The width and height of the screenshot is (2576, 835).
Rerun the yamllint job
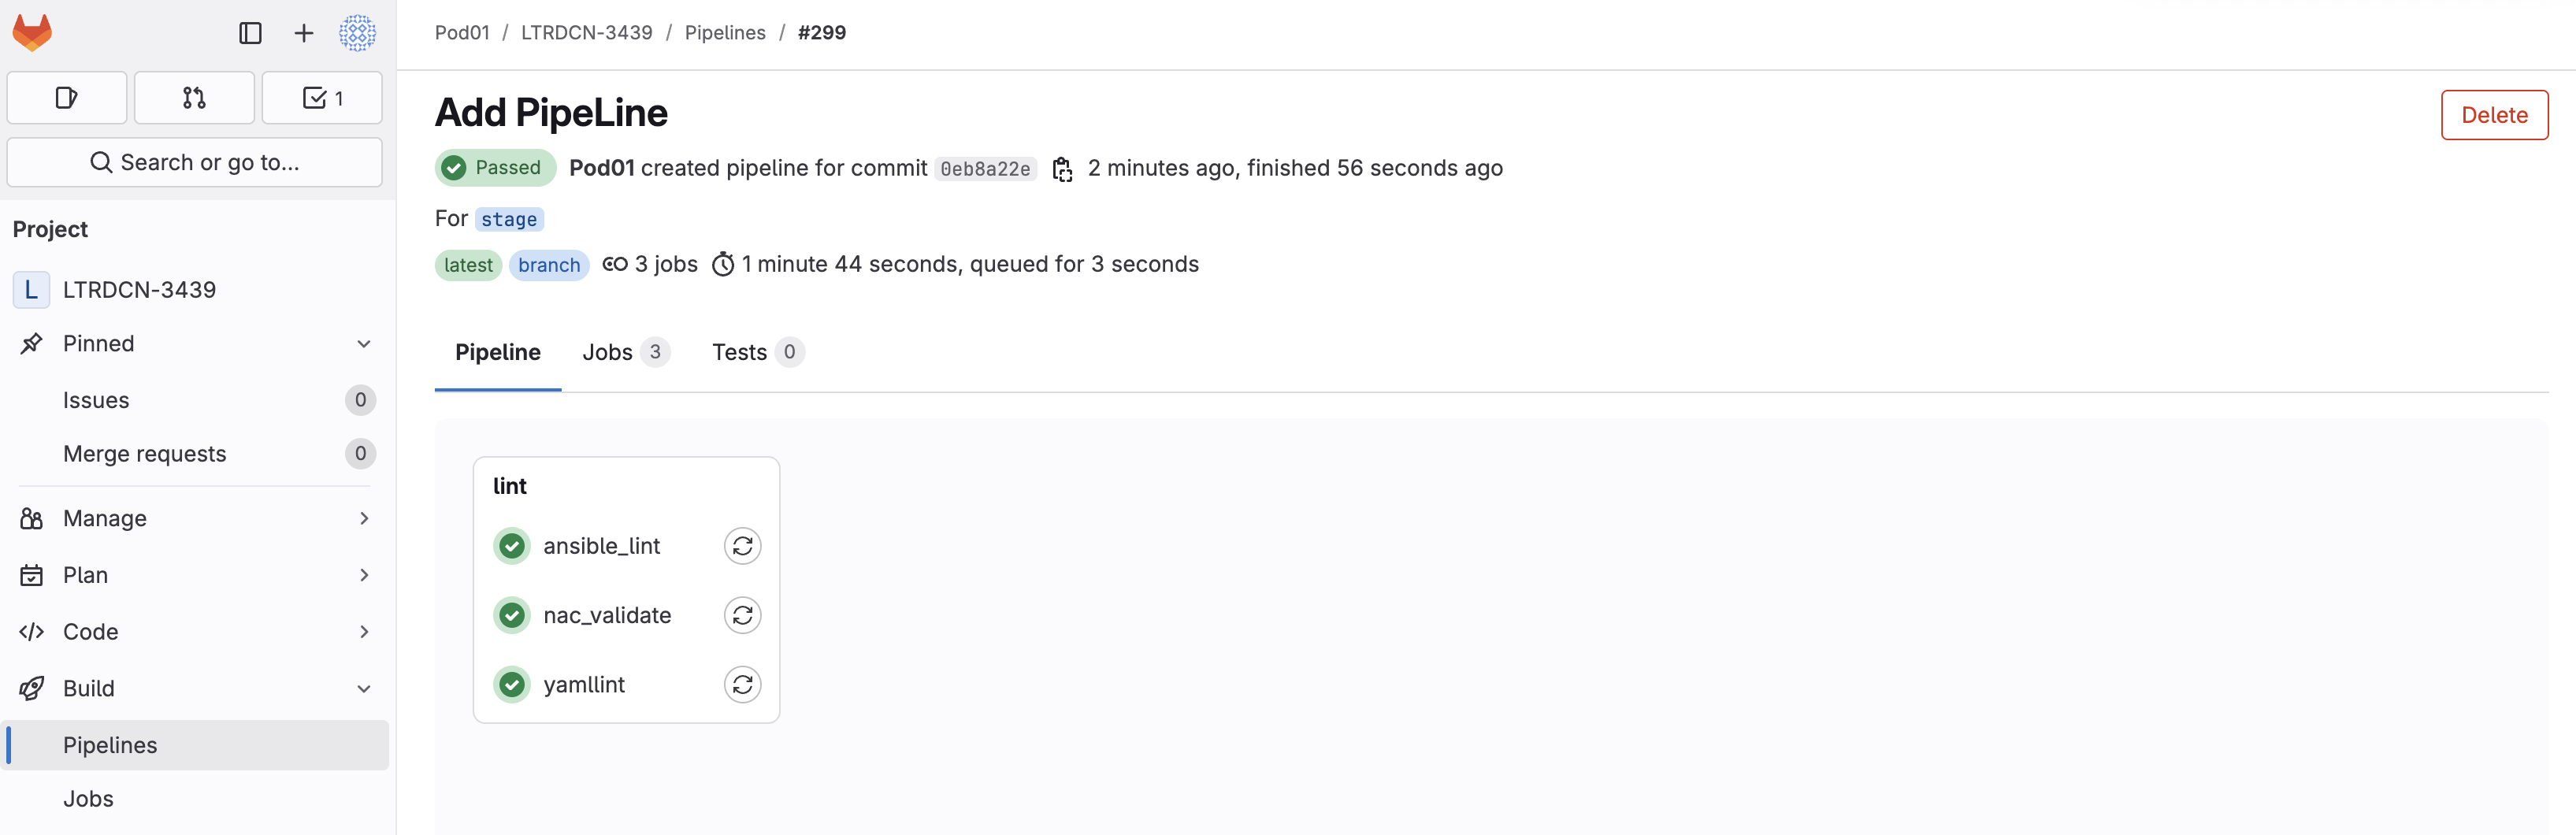coord(742,685)
